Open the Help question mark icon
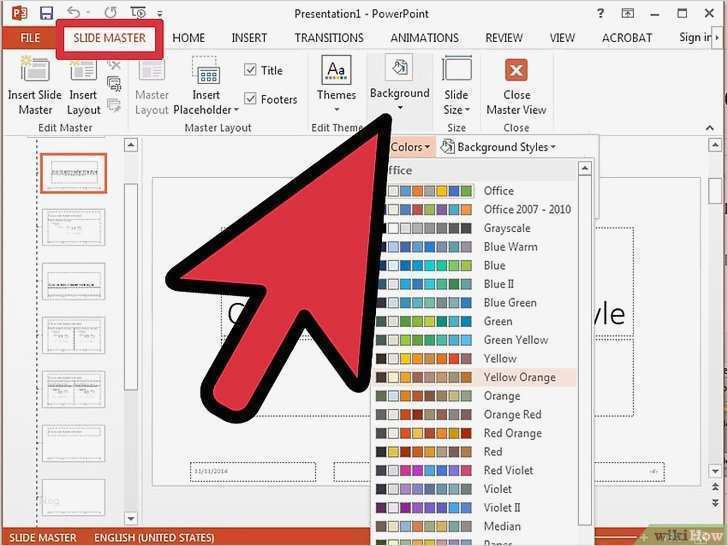 [600, 13]
